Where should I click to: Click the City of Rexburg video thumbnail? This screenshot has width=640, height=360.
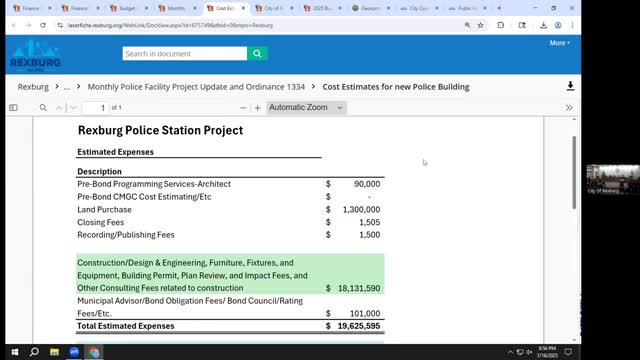613,179
